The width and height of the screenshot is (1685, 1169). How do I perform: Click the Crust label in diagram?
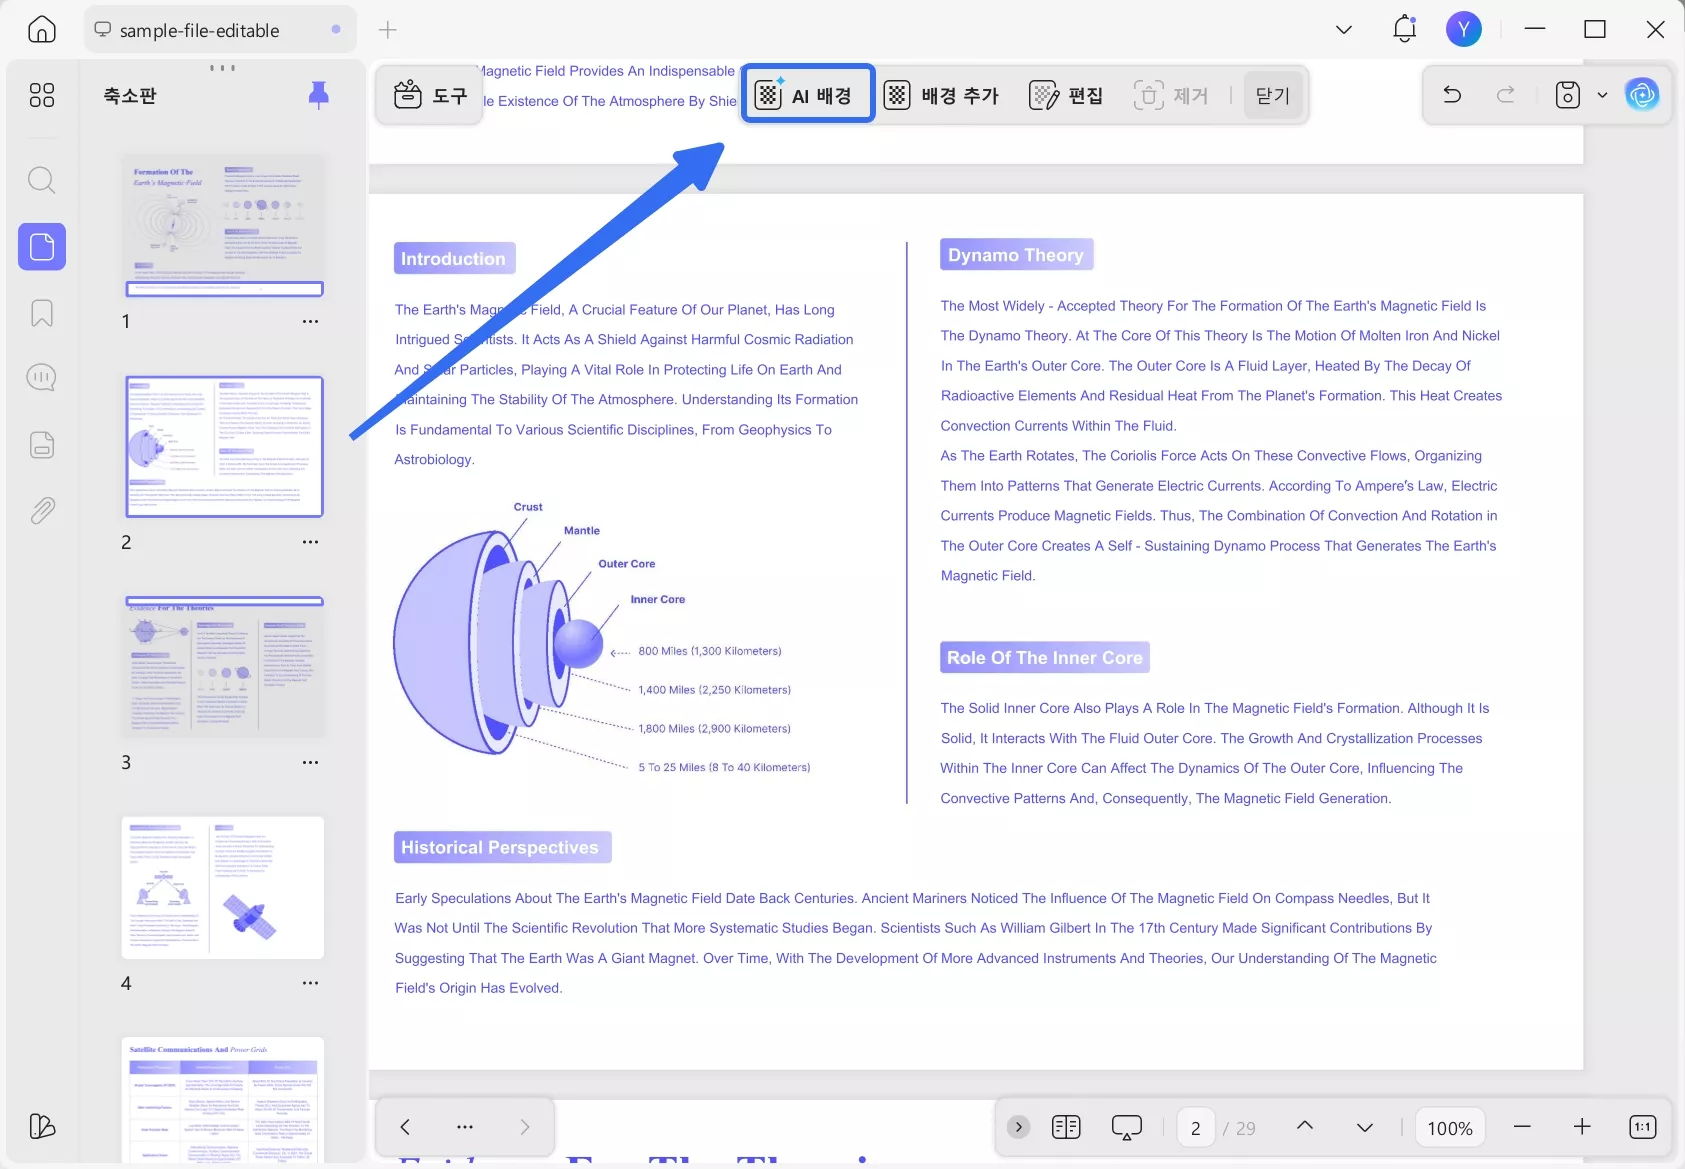[528, 507]
